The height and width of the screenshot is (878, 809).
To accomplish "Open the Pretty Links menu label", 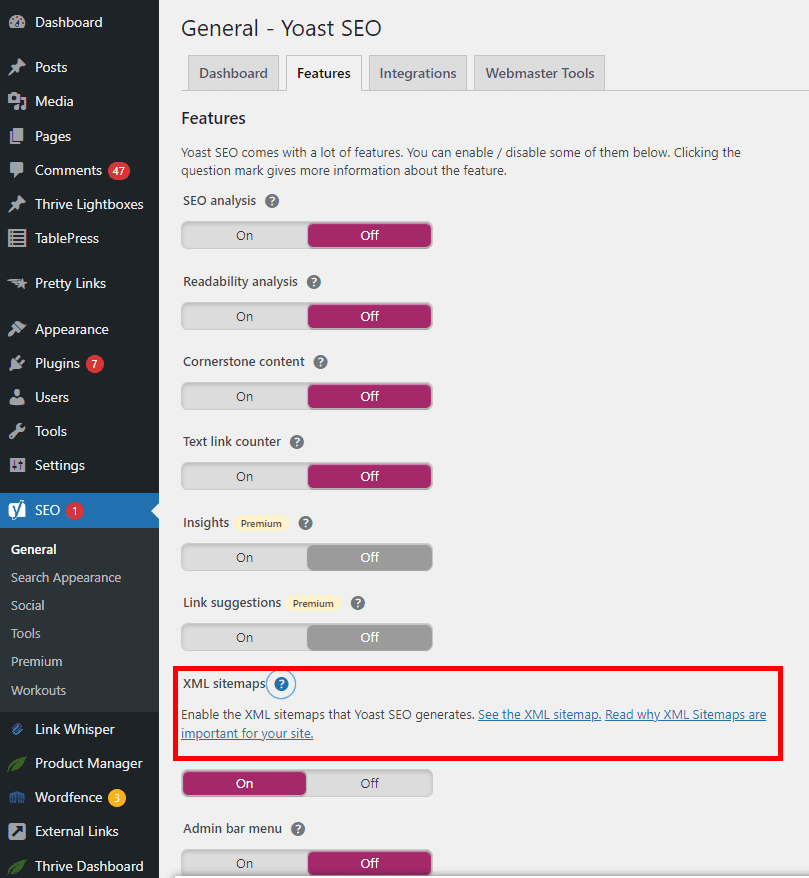I will (71, 283).
